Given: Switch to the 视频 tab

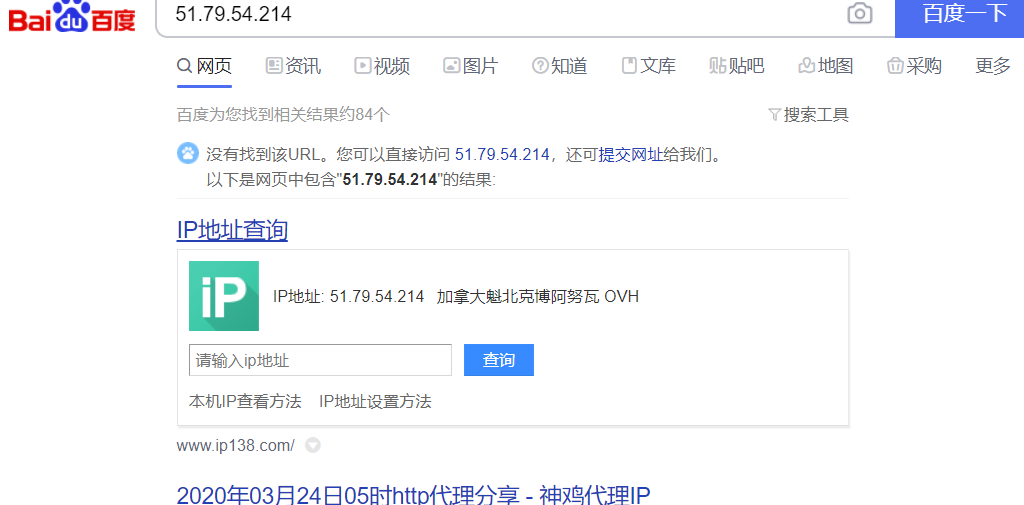Looking at the screenshot, I should point(382,65).
